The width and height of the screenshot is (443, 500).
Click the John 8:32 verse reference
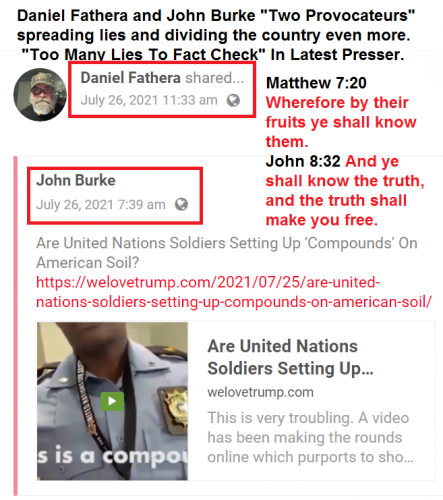(303, 161)
